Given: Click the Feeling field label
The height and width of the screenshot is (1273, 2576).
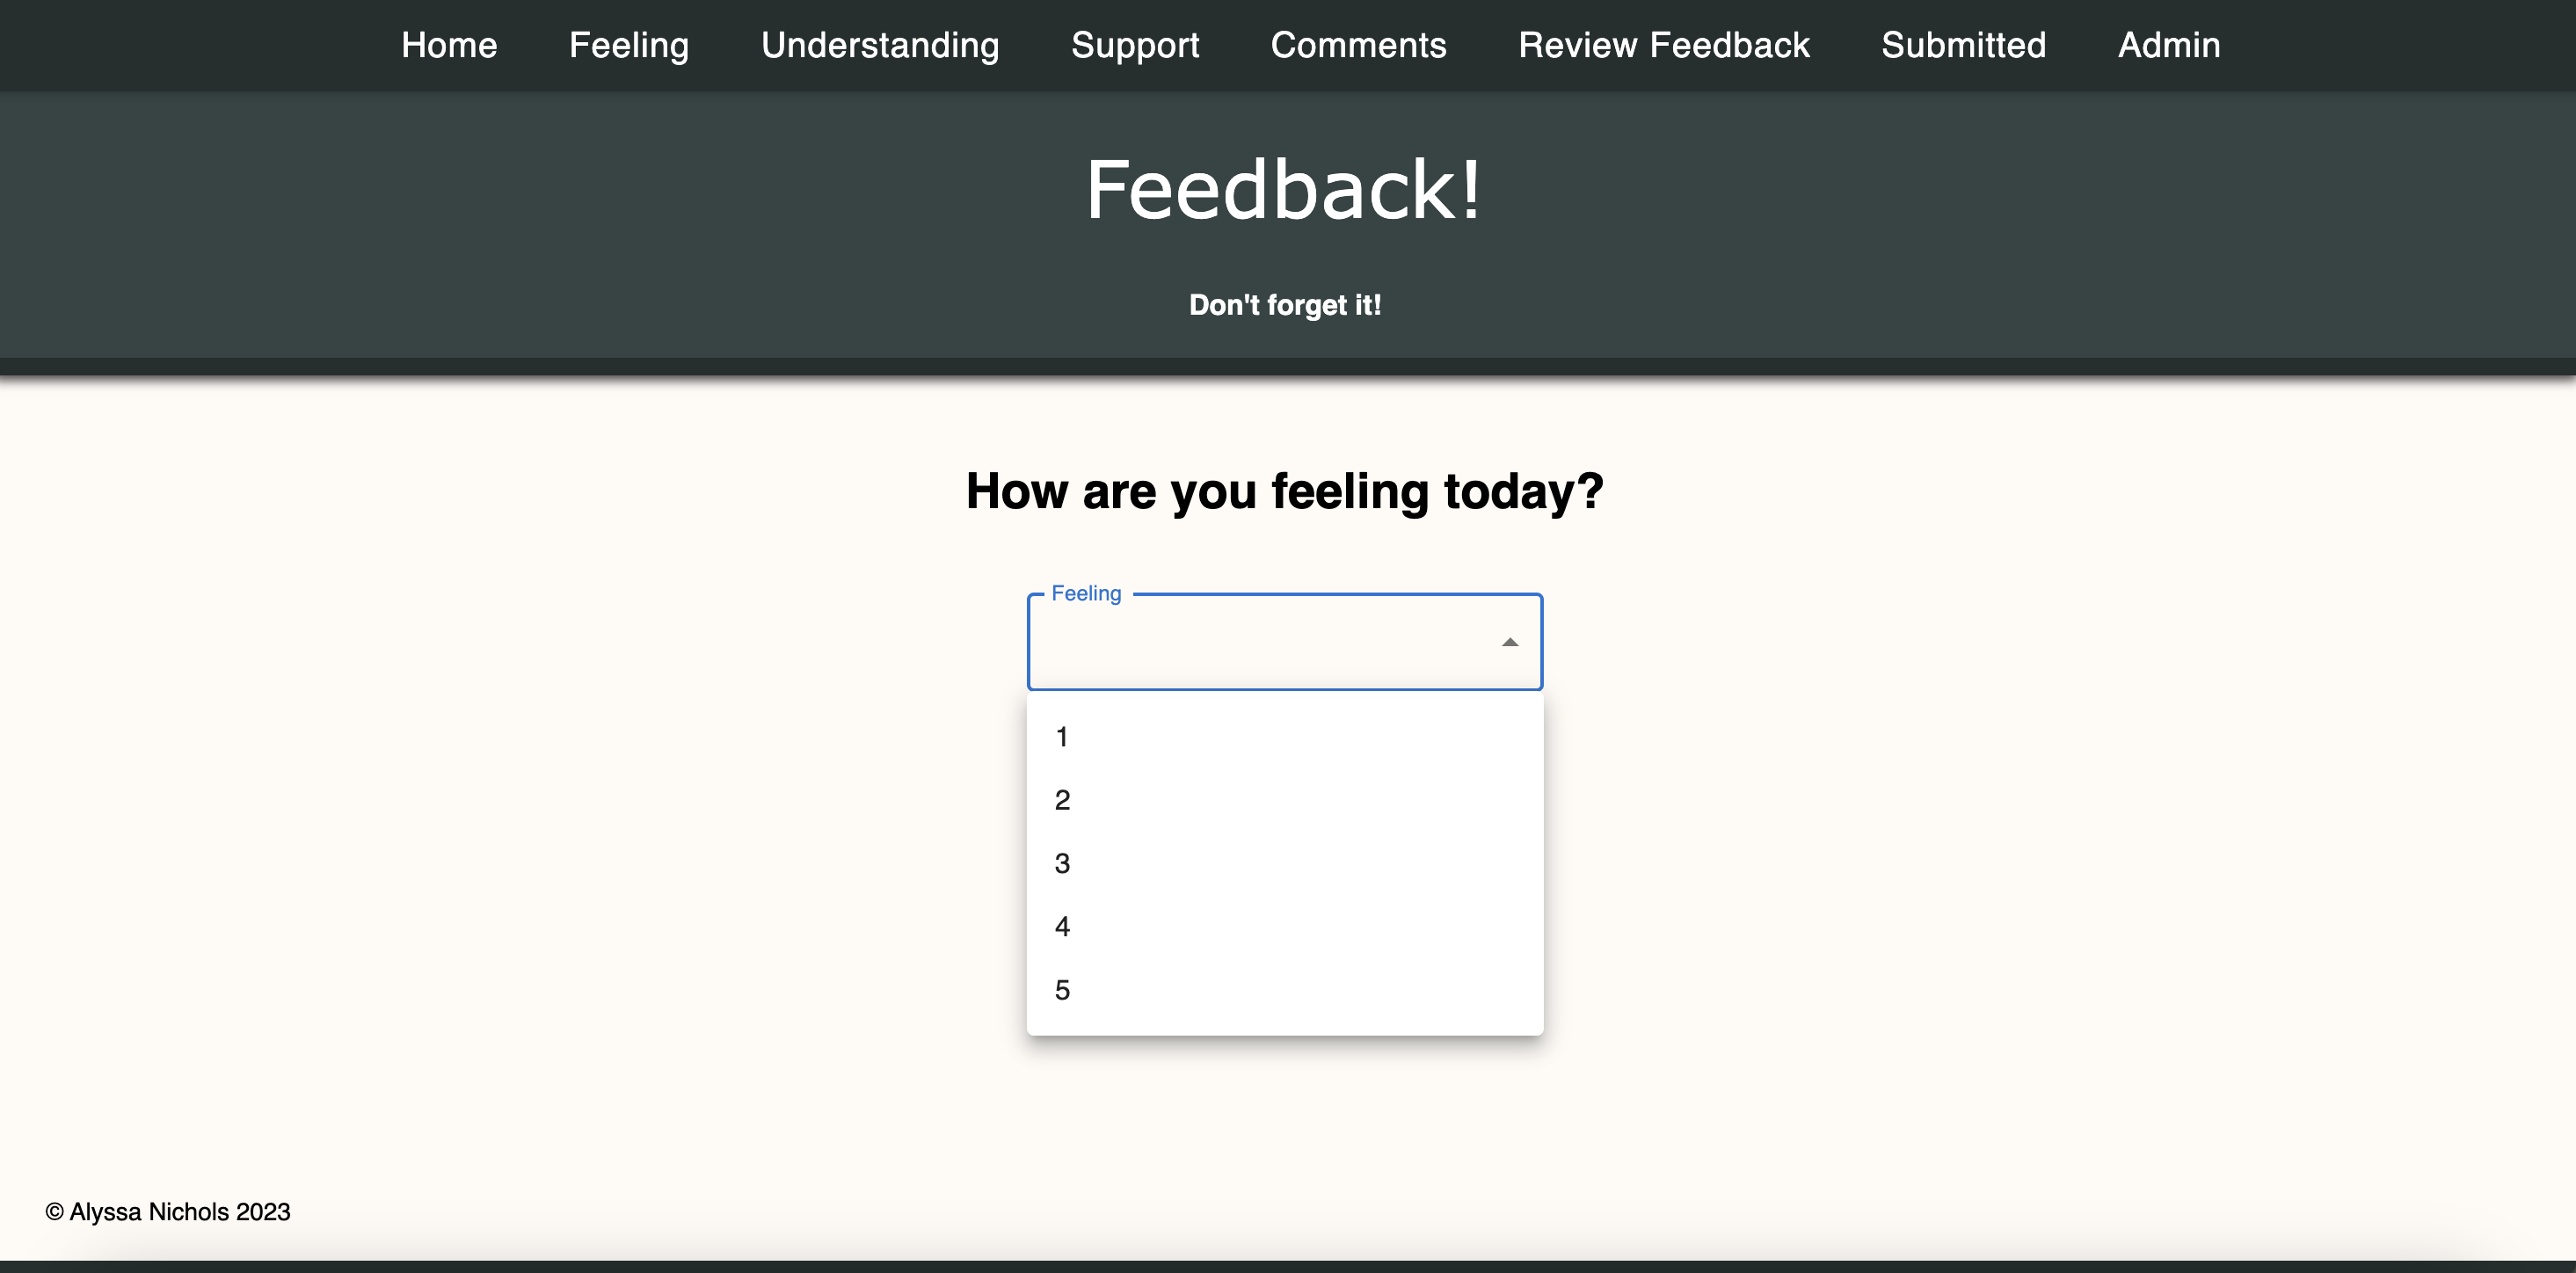Looking at the screenshot, I should 1086,593.
